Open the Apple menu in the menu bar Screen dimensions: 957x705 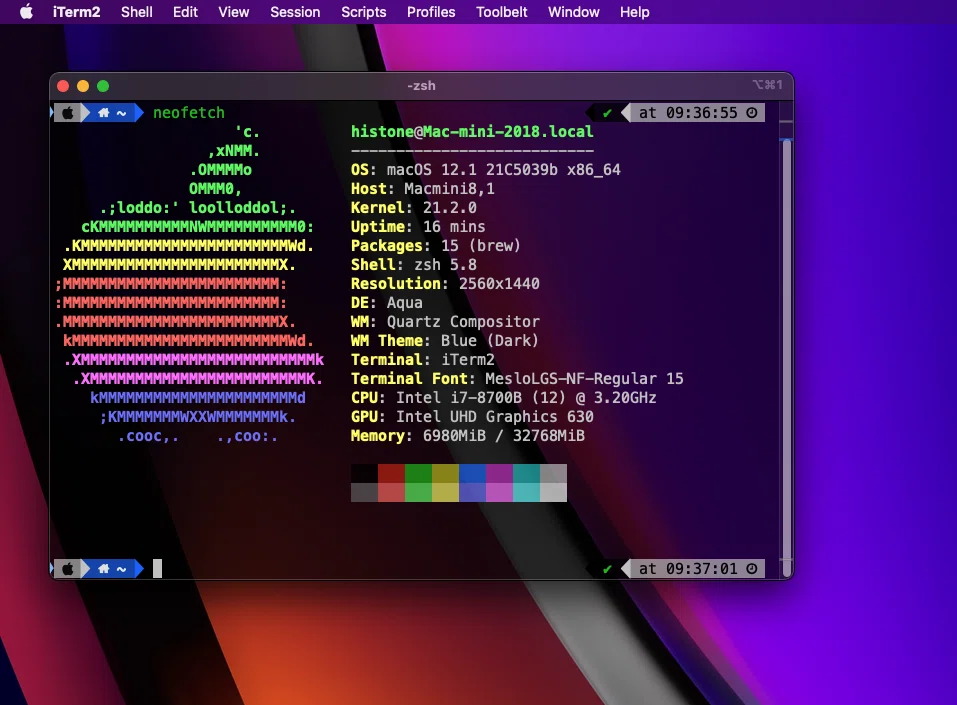(26, 12)
